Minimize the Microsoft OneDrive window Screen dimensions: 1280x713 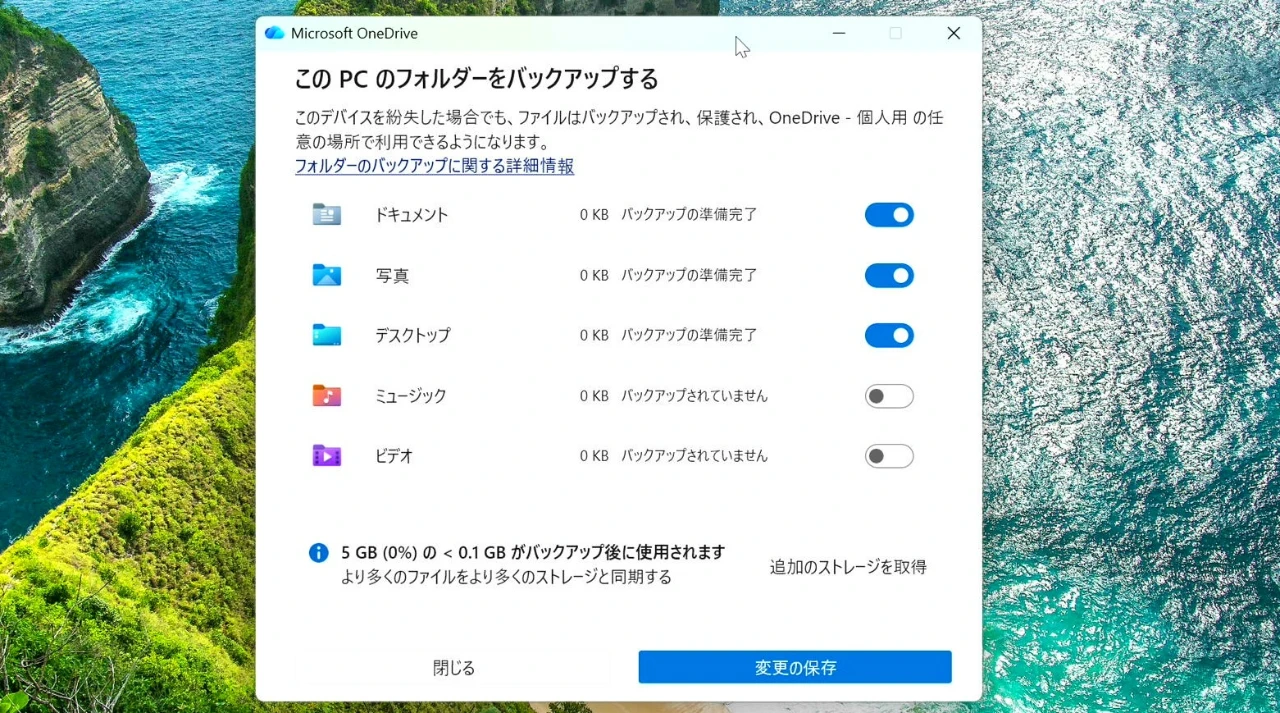coord(837,33)
